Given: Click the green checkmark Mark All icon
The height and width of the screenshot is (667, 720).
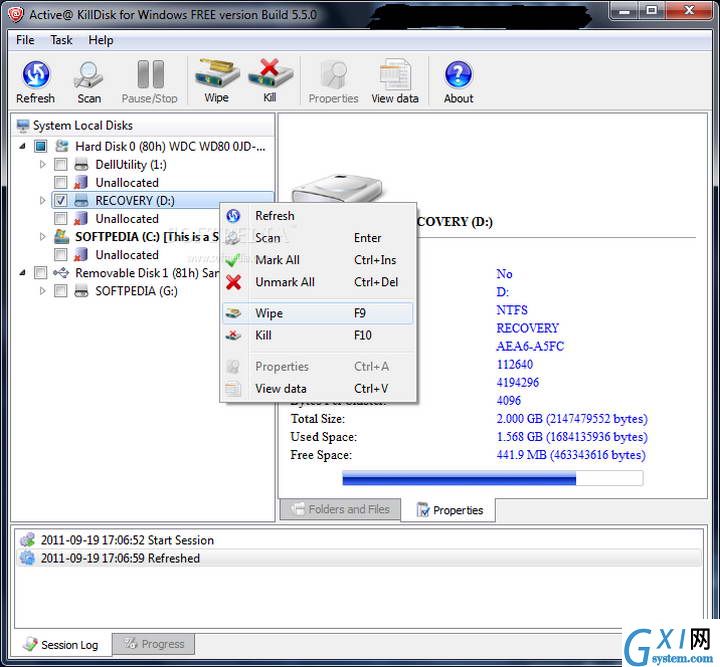Looking at the screenshot, I should 233,260.
